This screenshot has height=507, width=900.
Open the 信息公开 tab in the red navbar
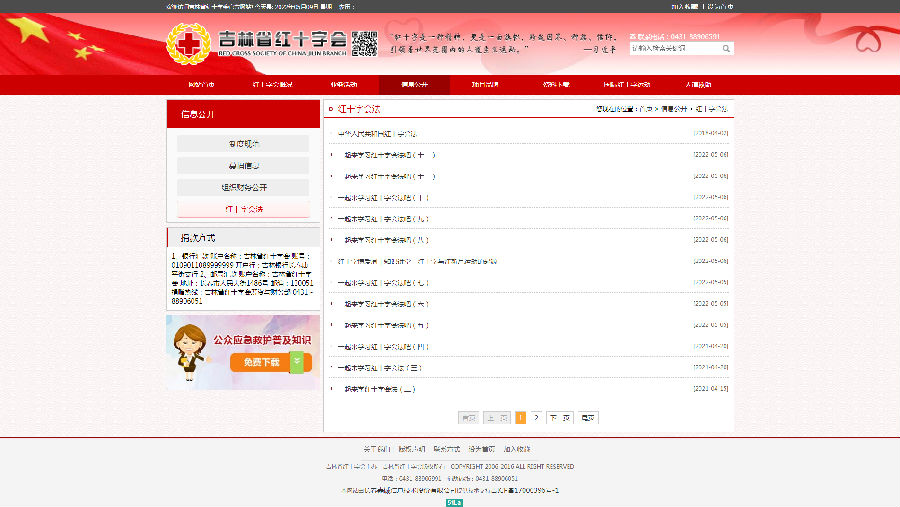[x=415, y=85]
